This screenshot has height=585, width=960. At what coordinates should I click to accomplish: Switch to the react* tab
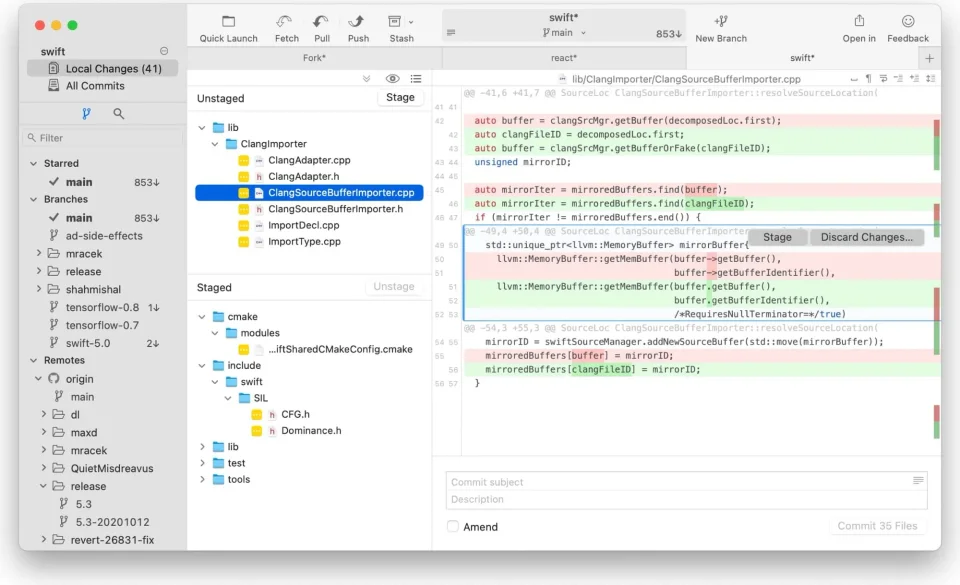pyautogui.click(x=564, y=58)
